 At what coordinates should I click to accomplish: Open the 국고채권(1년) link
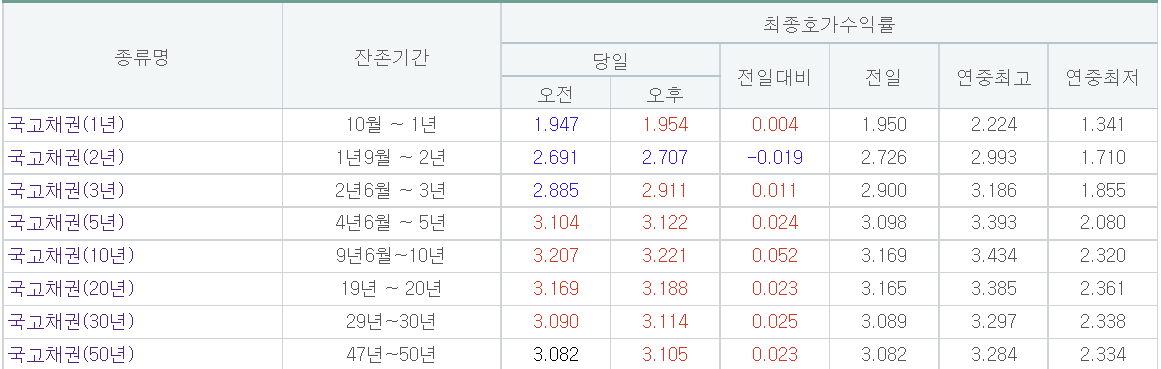(x=66, y=124)
